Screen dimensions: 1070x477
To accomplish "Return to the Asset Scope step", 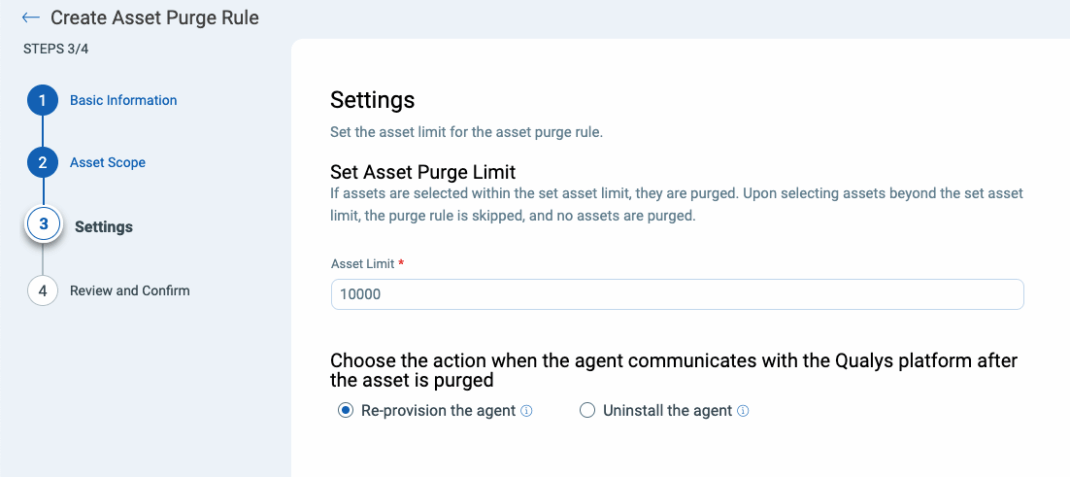I will [107, 162].
